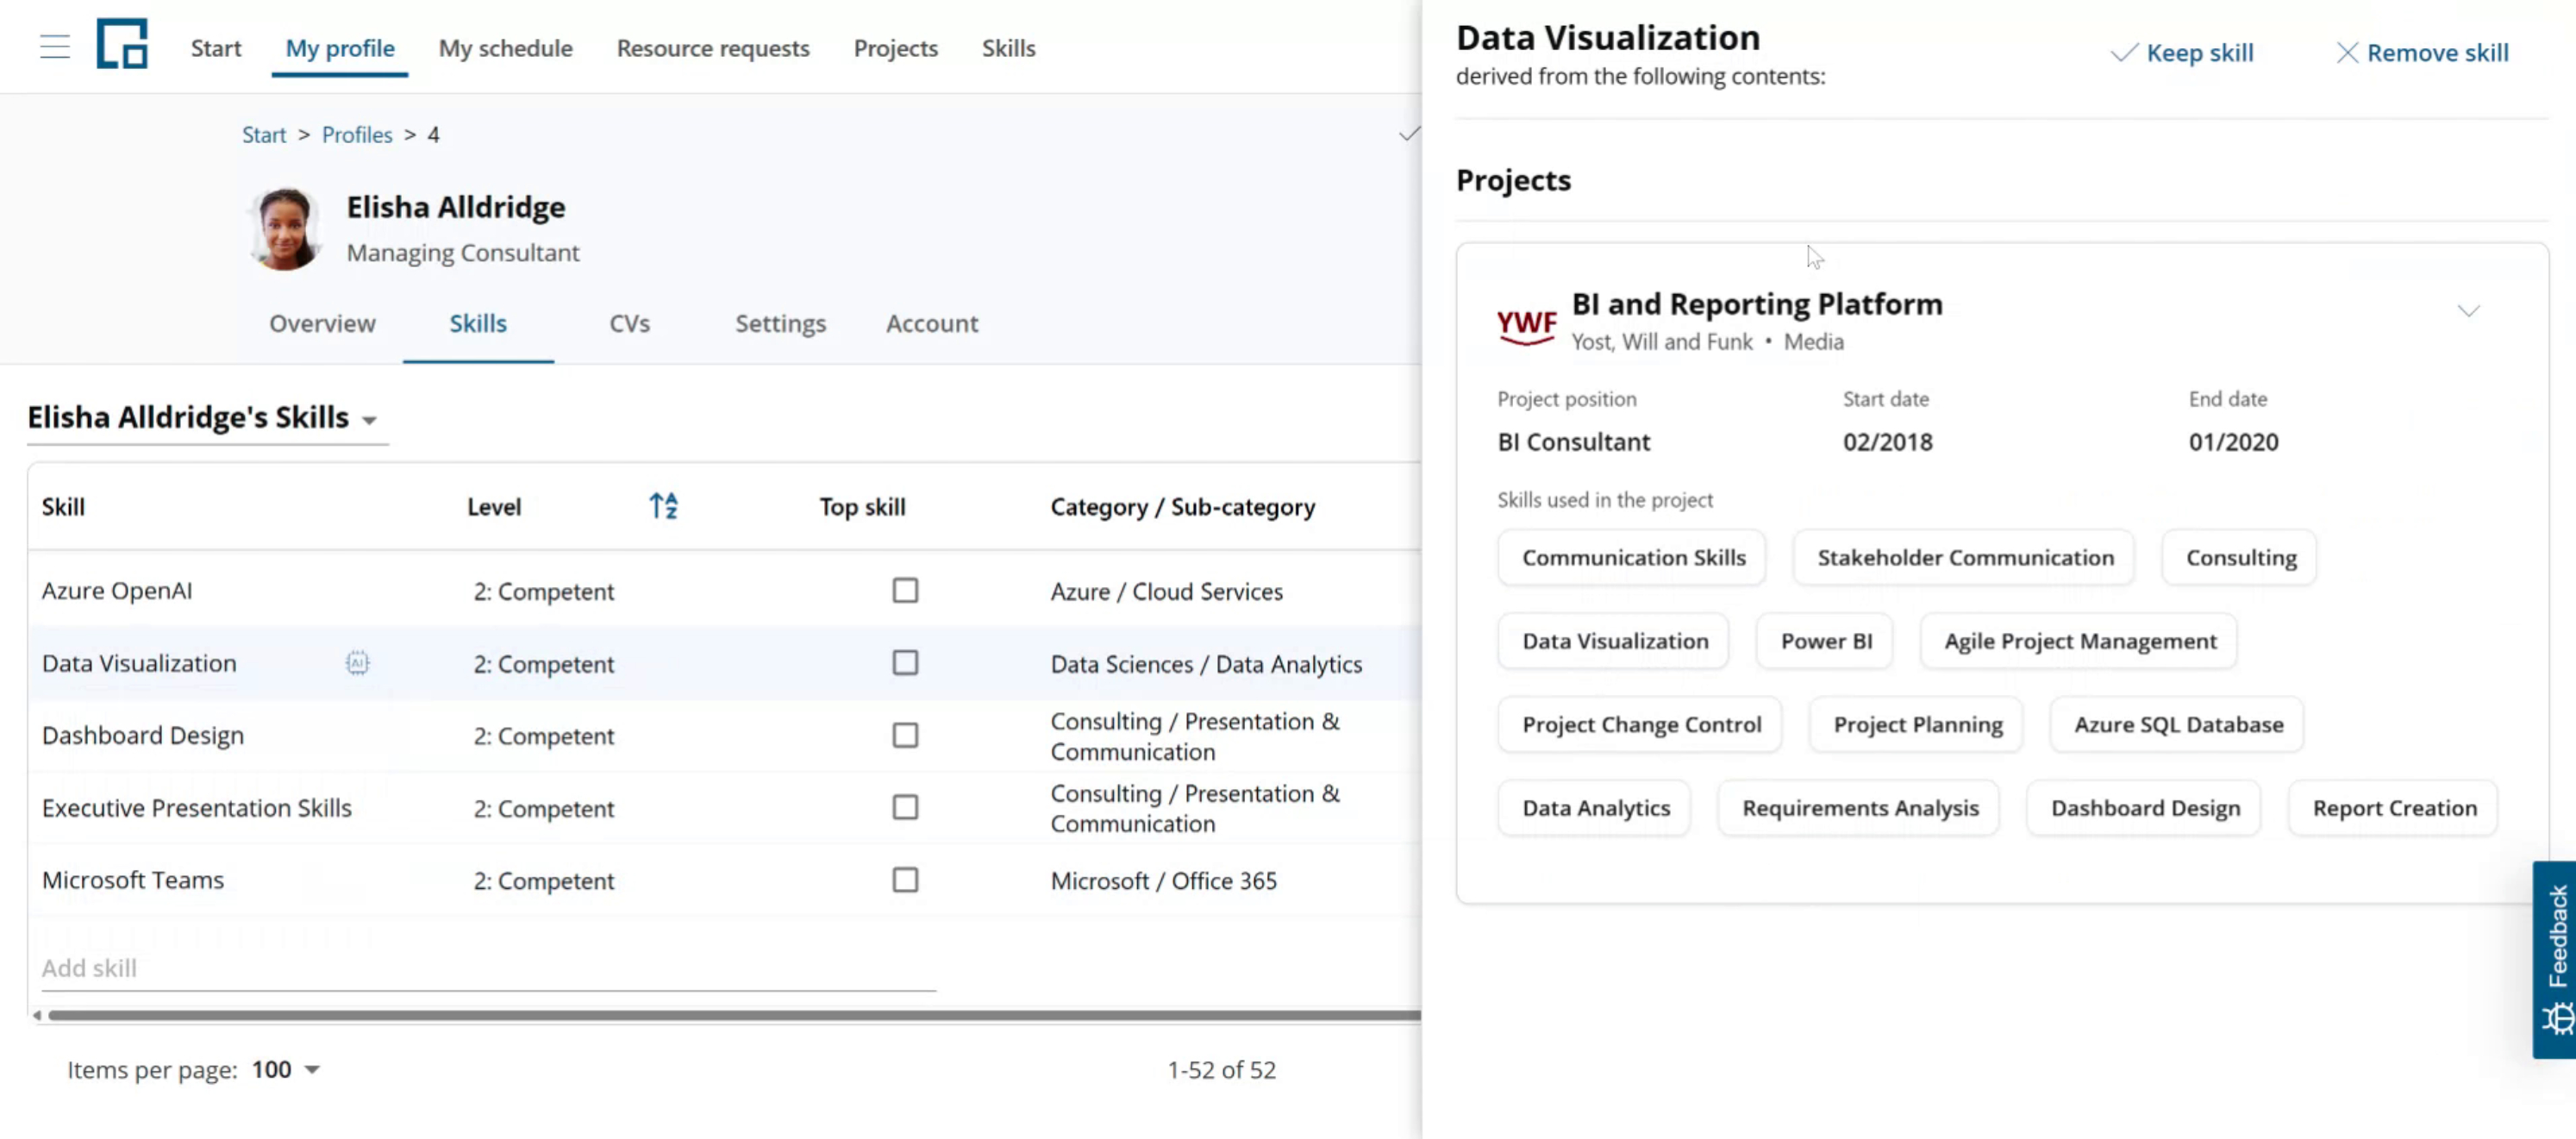Screen dimensions: 2576x1139
Task: Select the Stakeholder Communication chip
Action: (1964, 557)
